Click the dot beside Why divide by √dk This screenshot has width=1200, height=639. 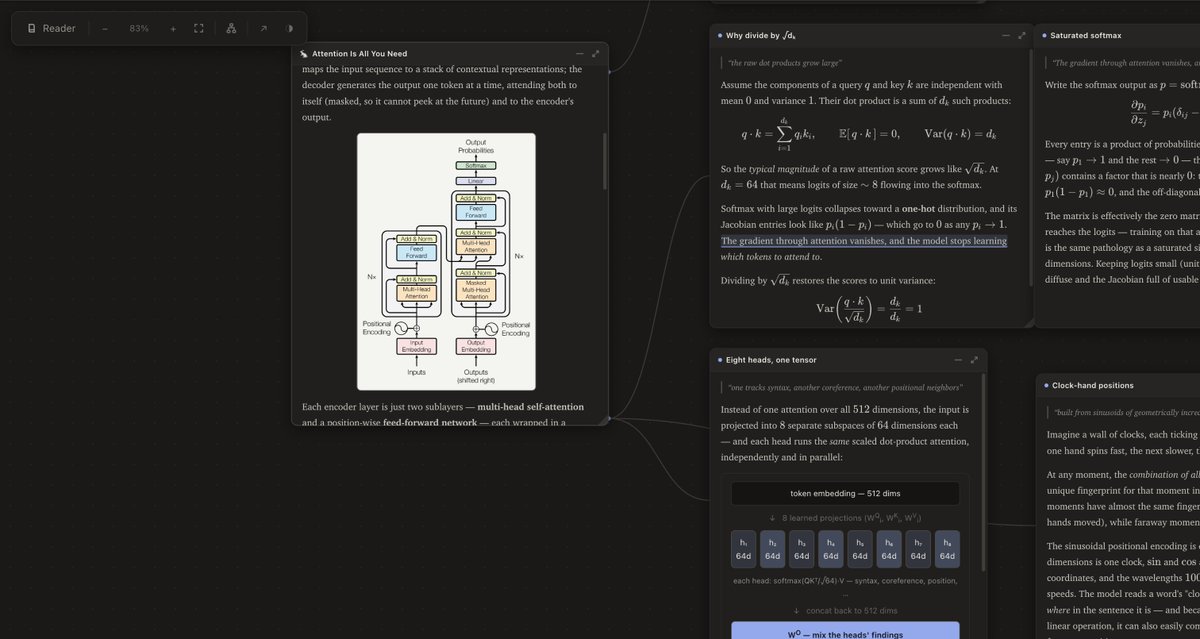pos(720,35)
